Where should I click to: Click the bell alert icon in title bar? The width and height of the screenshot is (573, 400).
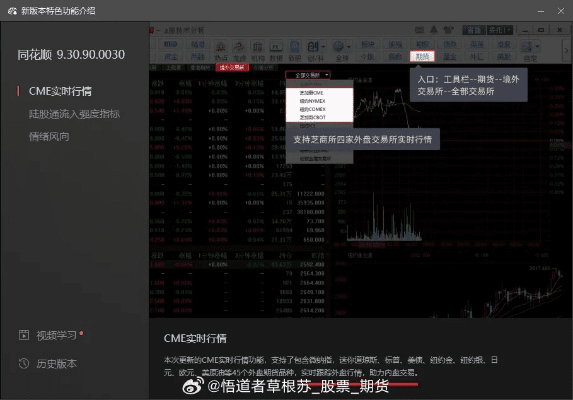(x=434, y=30)
